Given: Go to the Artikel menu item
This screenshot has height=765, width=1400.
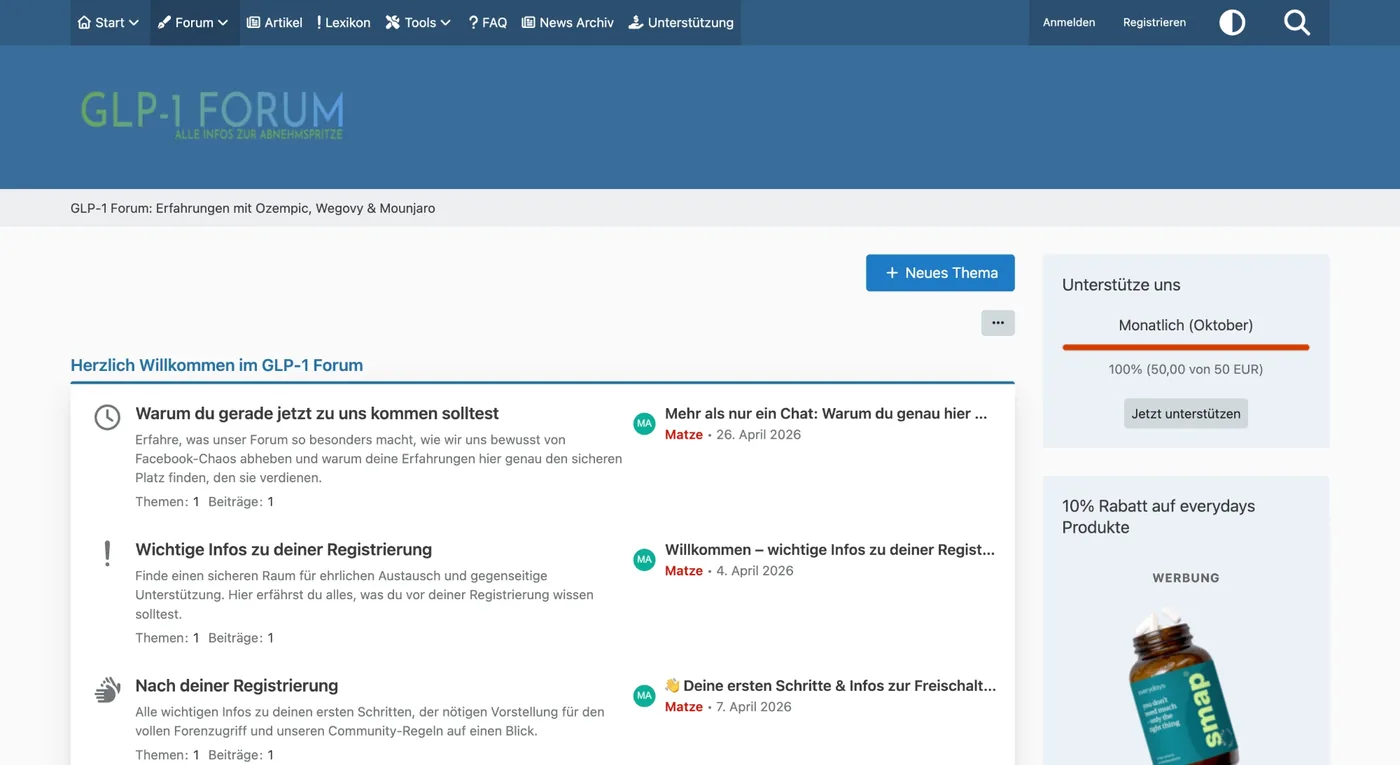Looking at the screenshot, I should click(x=275, y=22).
